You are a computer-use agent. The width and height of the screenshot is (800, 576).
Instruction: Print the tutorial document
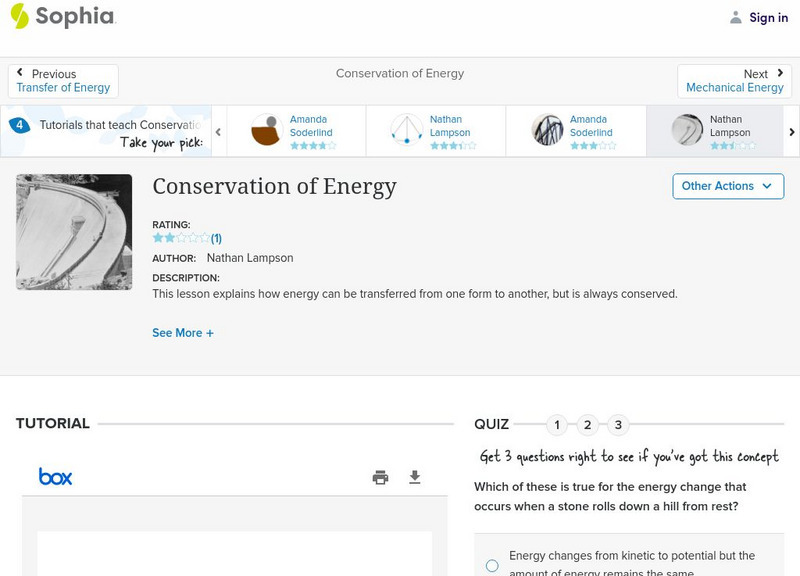coord(380,477)
